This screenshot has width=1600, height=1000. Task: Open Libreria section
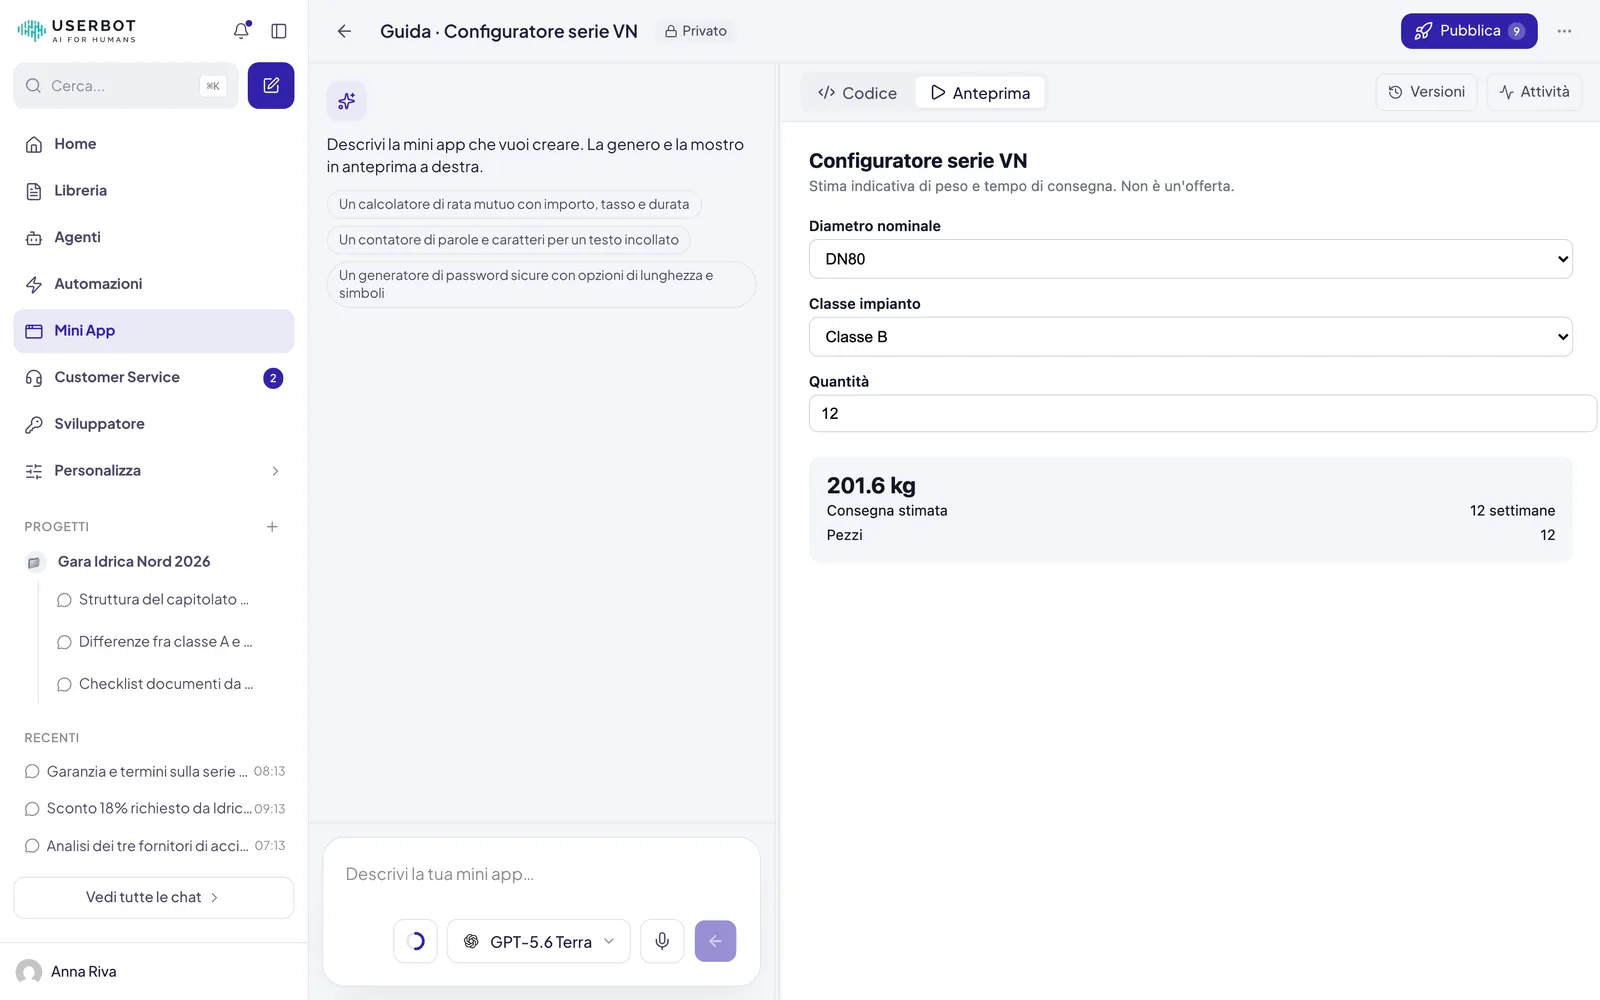pyautogui.click(x=154, y=191)
